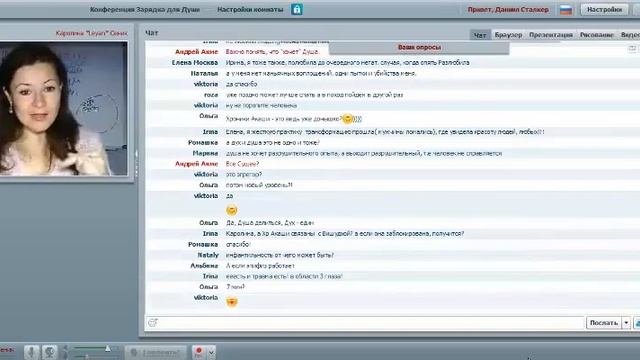The width and height of the screenshot is (640, 360).
Task: Click the Наталья name in chat
Action: point(204,73)
